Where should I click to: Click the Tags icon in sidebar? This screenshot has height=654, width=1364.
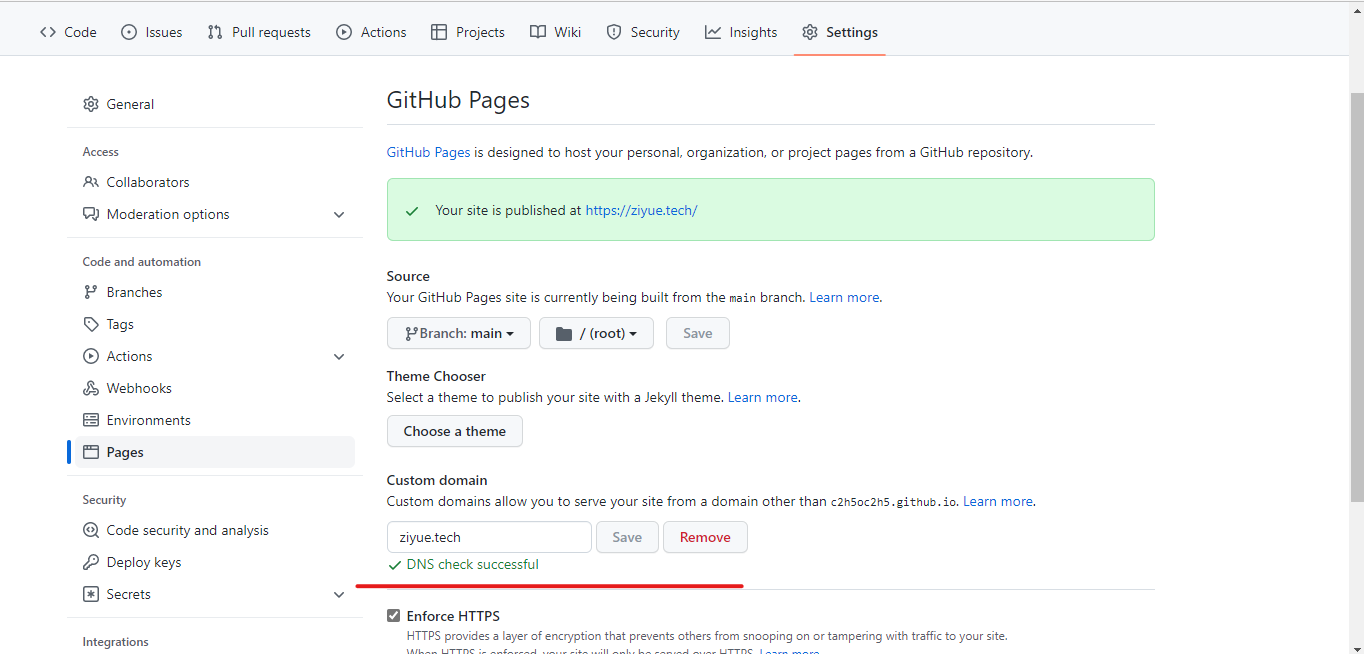point(91,324)
